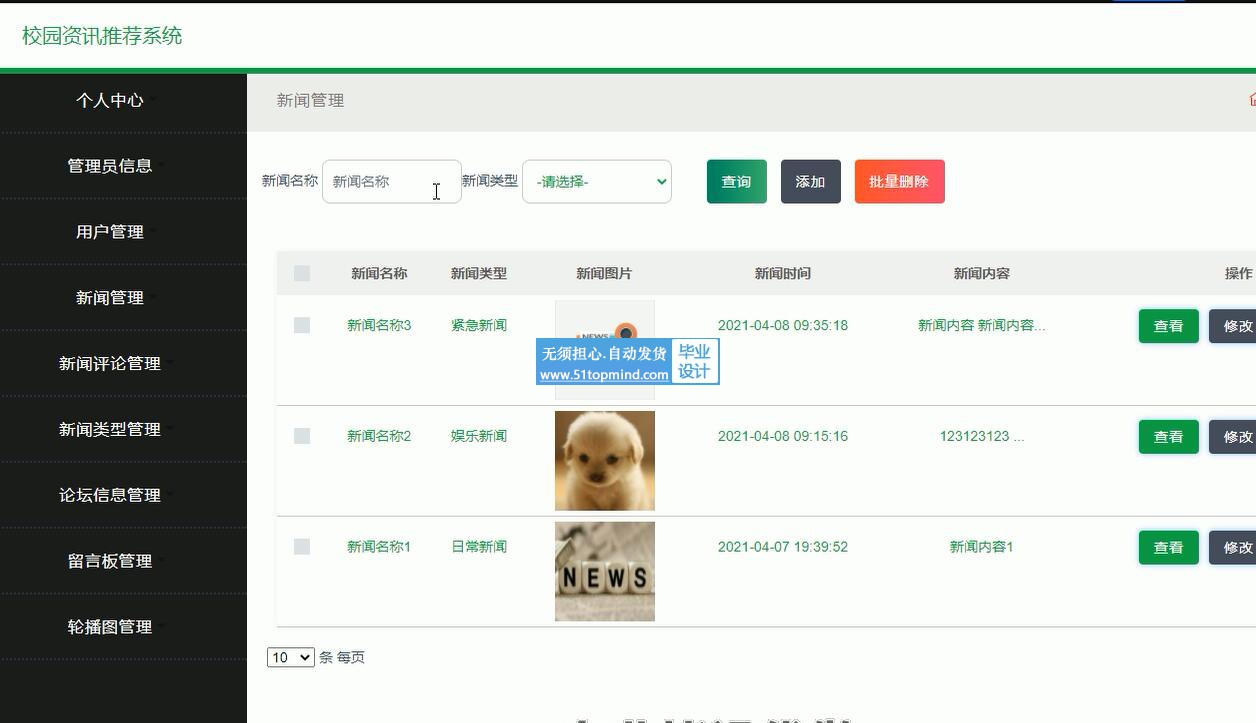This screenshot has height=723, width=1256.
Task: Open the rows-per-page dropdown showing 10
Action: click(290, 657)
